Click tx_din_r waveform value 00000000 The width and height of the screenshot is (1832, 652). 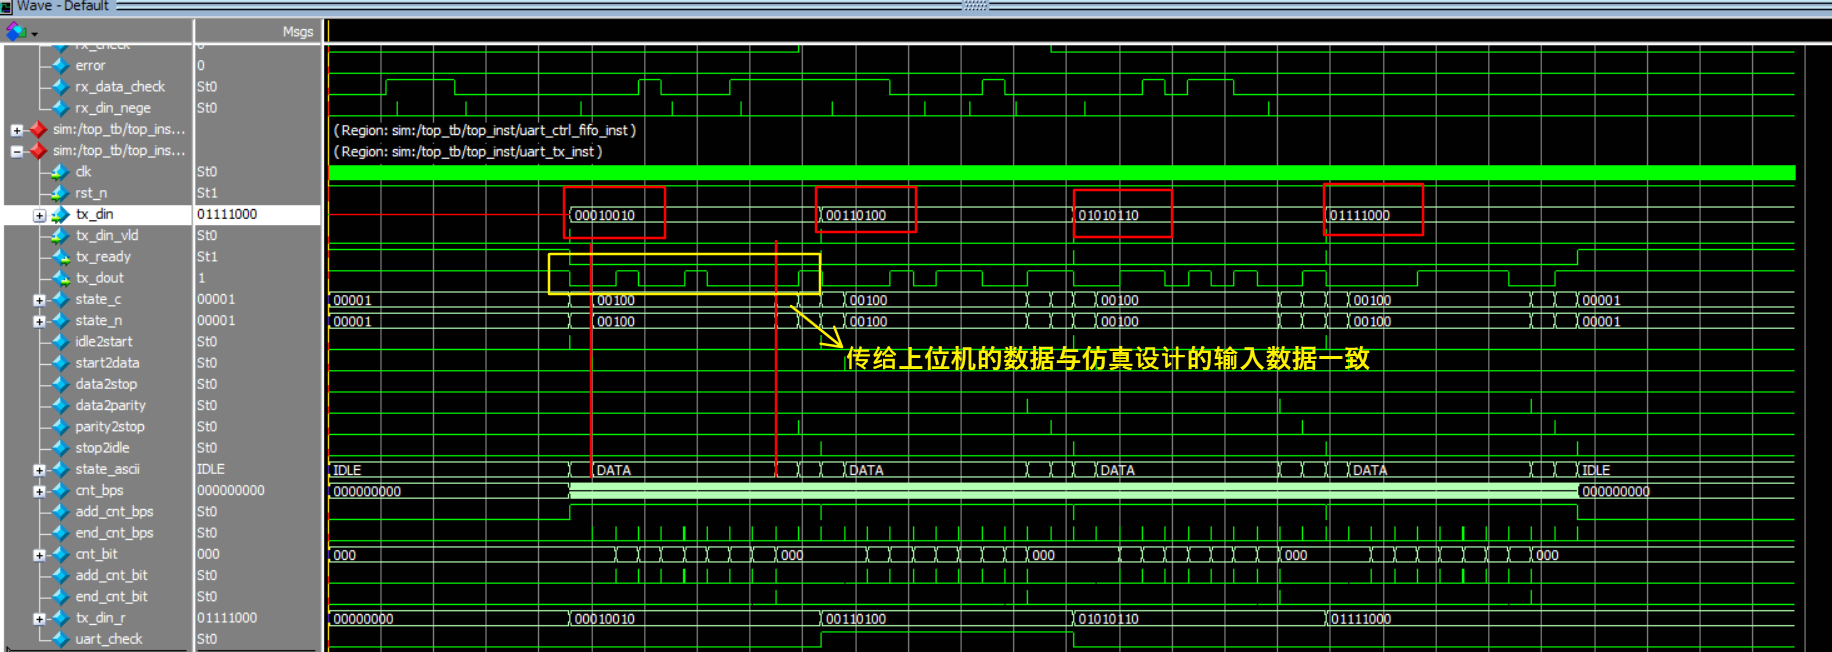[364, 619]
